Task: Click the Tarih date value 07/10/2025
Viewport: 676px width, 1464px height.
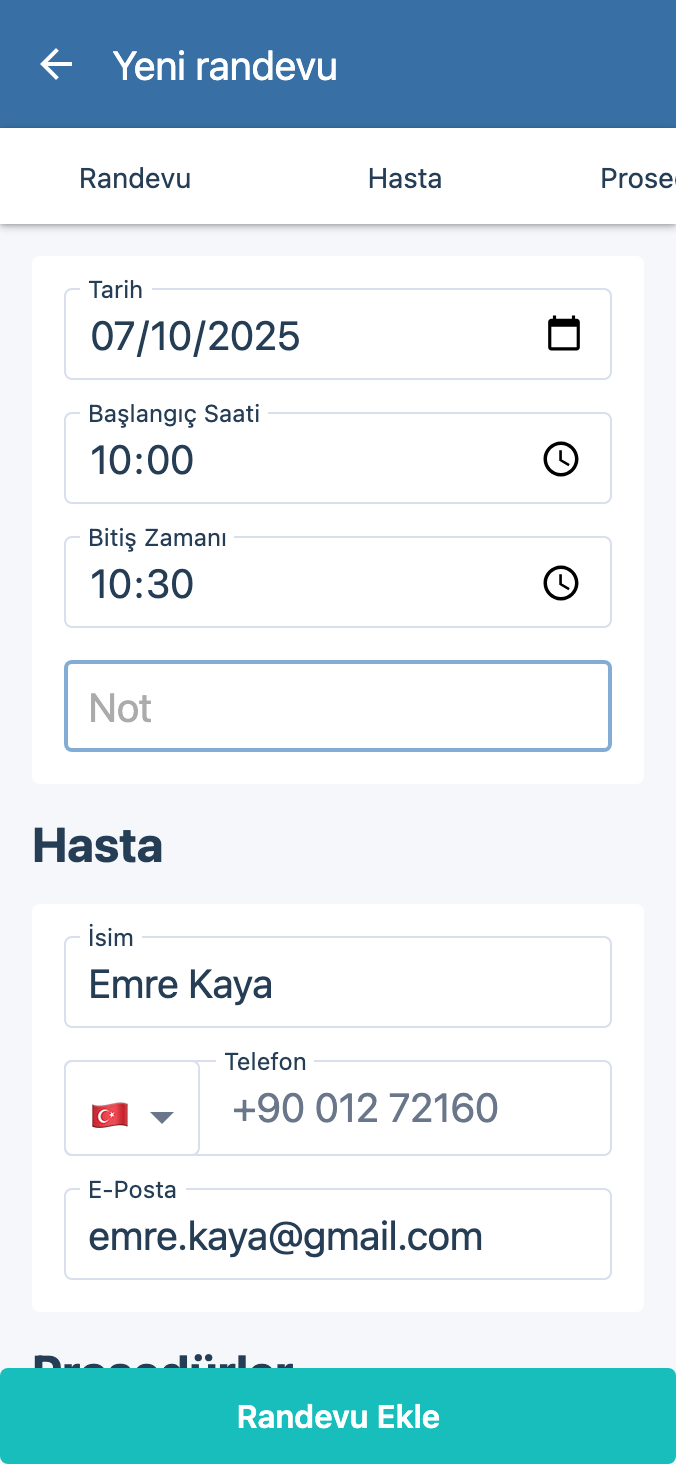Action: (x=196, y=336)
